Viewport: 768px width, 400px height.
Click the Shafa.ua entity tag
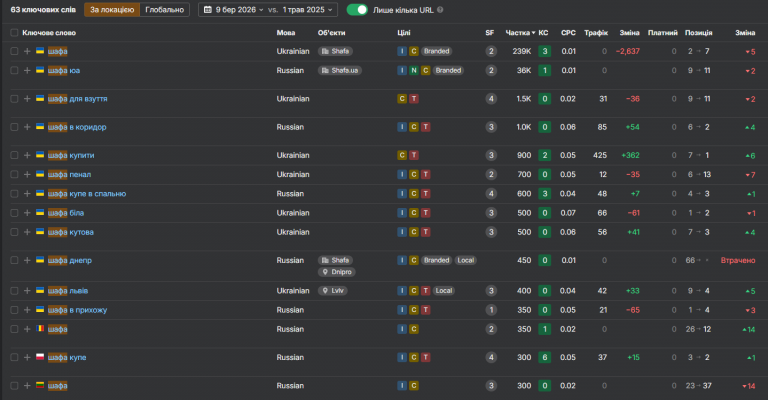[x=338, y=70]
